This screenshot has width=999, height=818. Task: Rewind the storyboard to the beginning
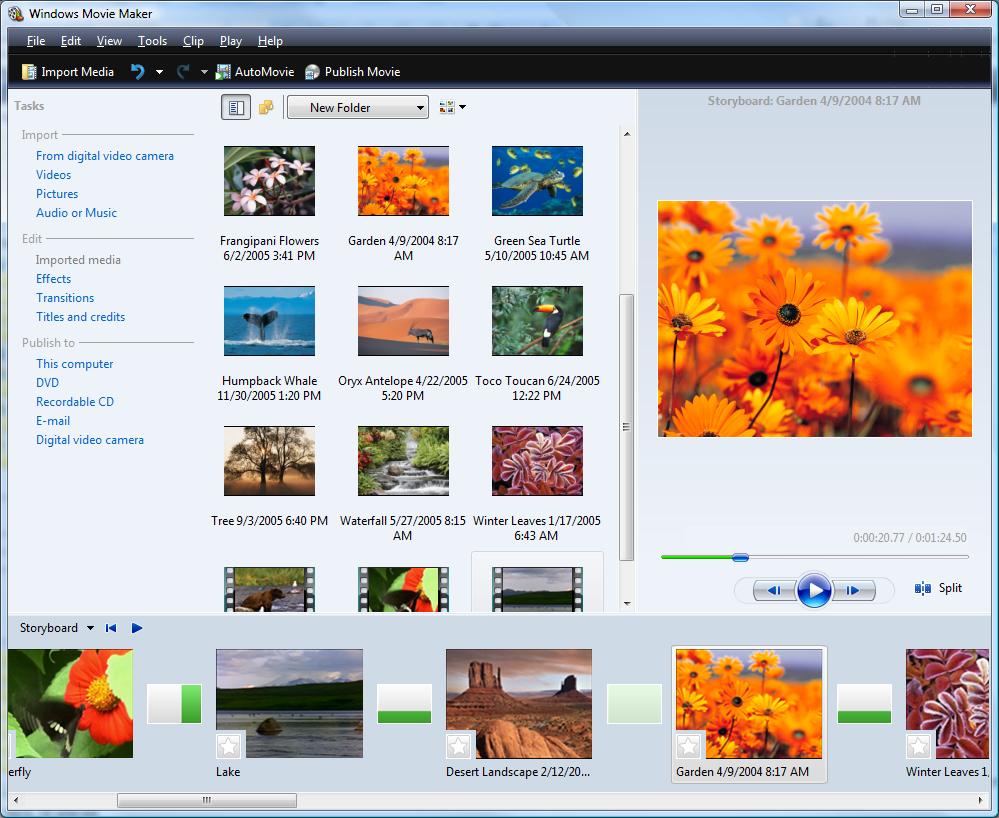click(x=110, y=628)
